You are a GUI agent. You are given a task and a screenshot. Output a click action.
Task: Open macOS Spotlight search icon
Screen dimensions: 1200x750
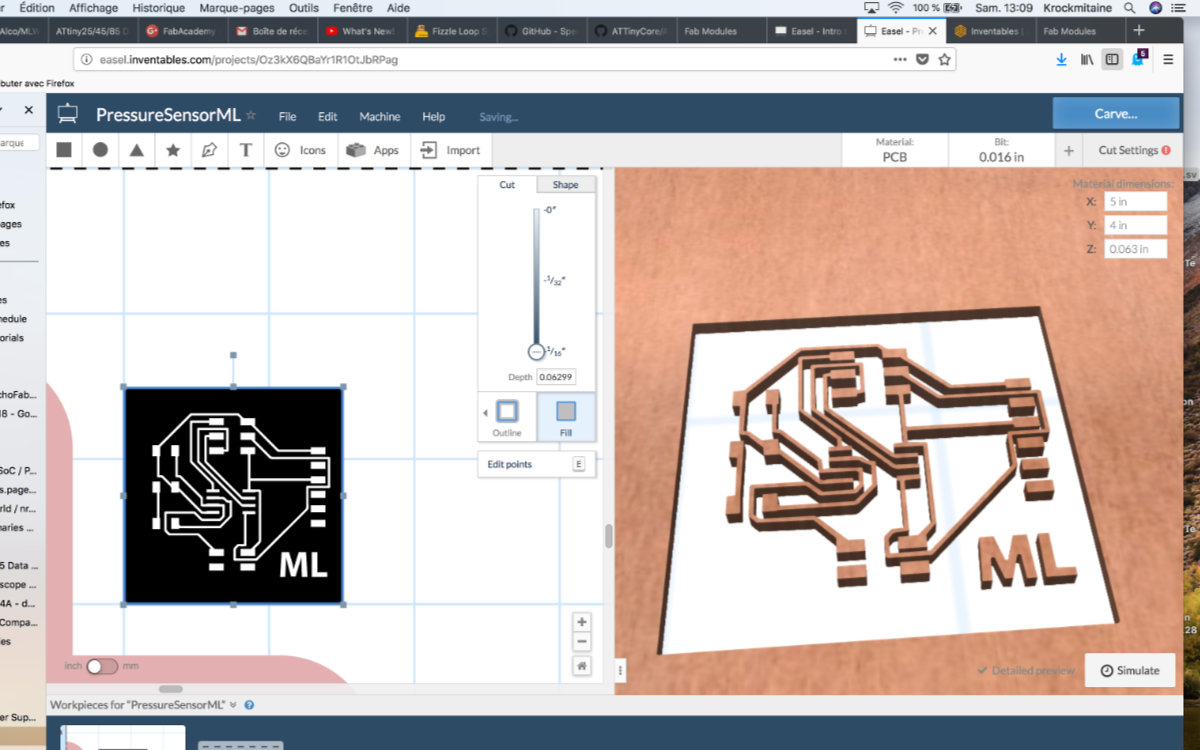(1130, 7)
